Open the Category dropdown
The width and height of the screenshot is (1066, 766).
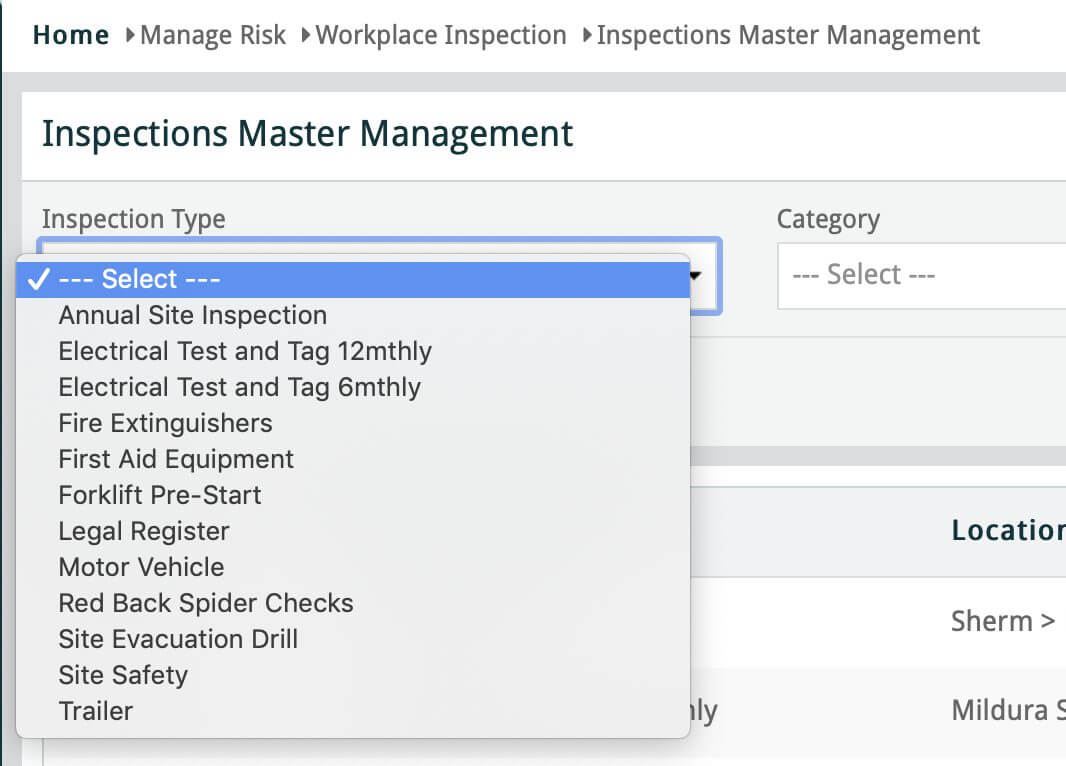920,275
